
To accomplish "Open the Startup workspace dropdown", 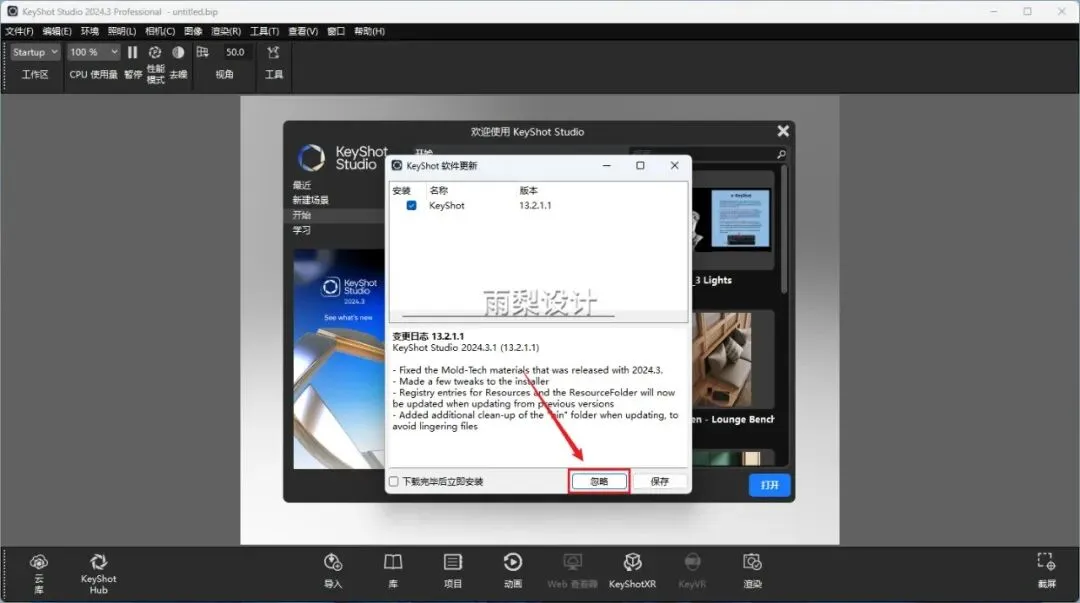I will tap(35, 52).
